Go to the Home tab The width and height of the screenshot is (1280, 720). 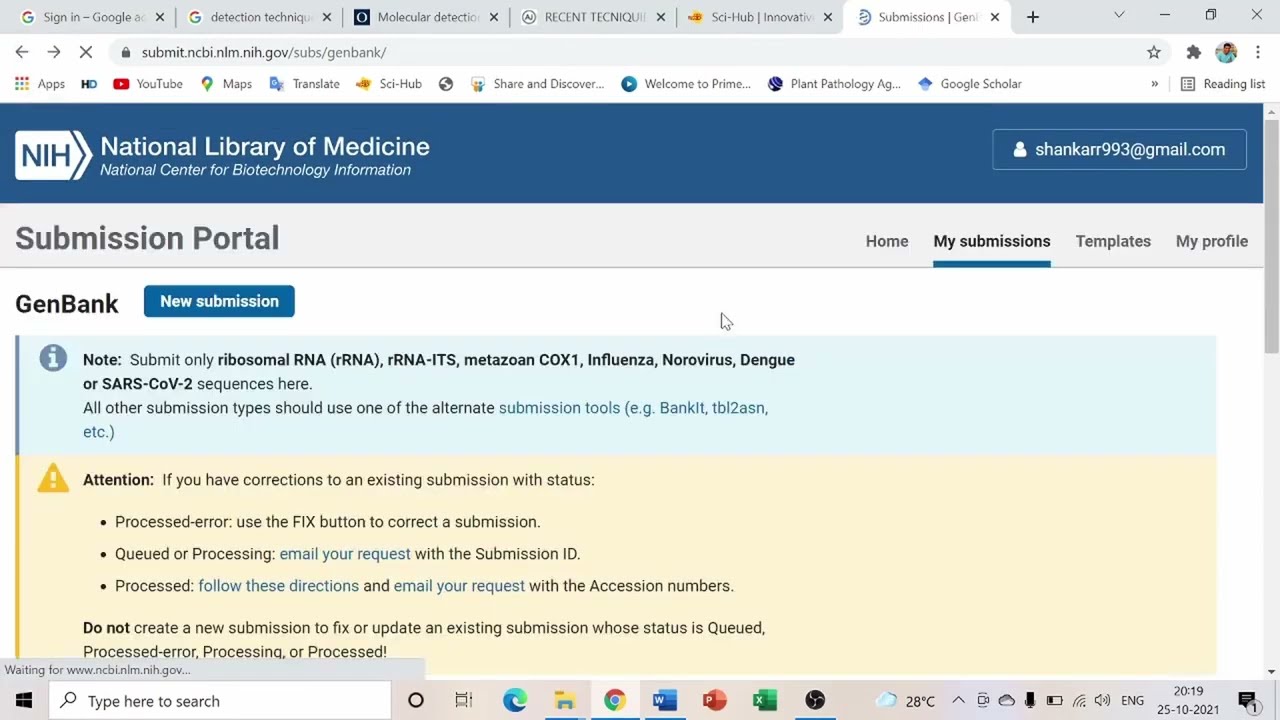(x=887, y=241)
